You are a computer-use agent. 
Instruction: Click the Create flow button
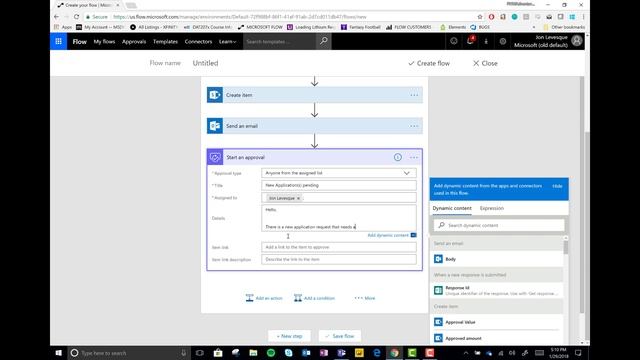click(x=429, y=63)
